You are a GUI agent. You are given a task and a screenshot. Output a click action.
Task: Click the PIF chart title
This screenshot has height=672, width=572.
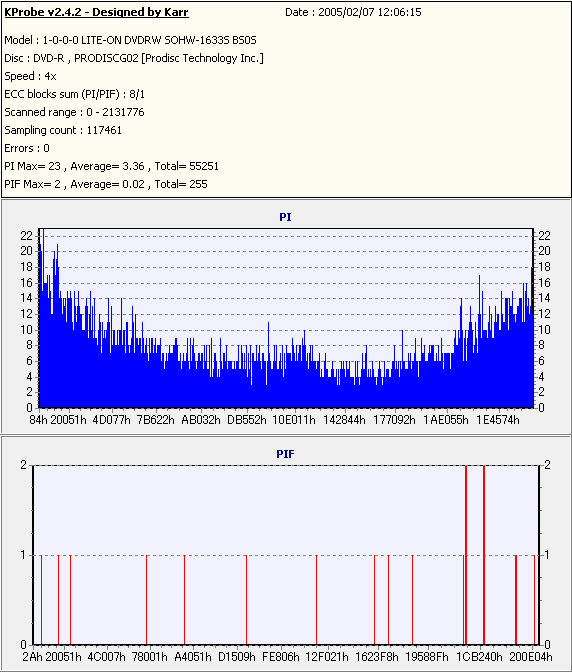(285, 454)
